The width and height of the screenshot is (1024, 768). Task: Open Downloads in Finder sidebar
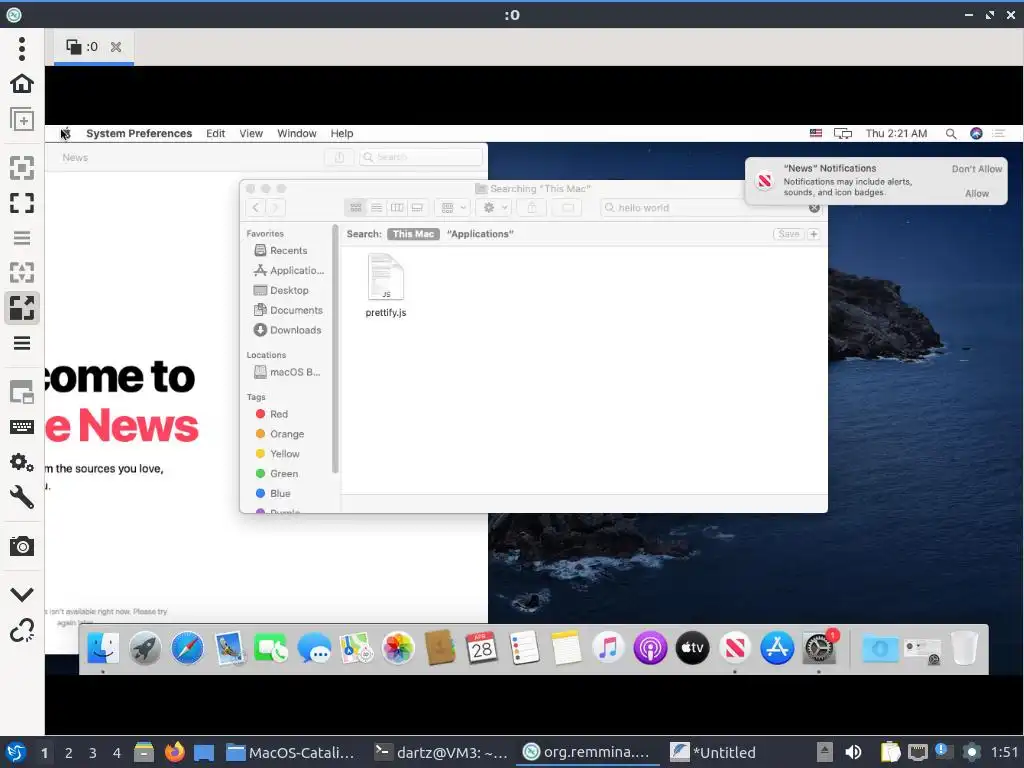click(287, 330)
